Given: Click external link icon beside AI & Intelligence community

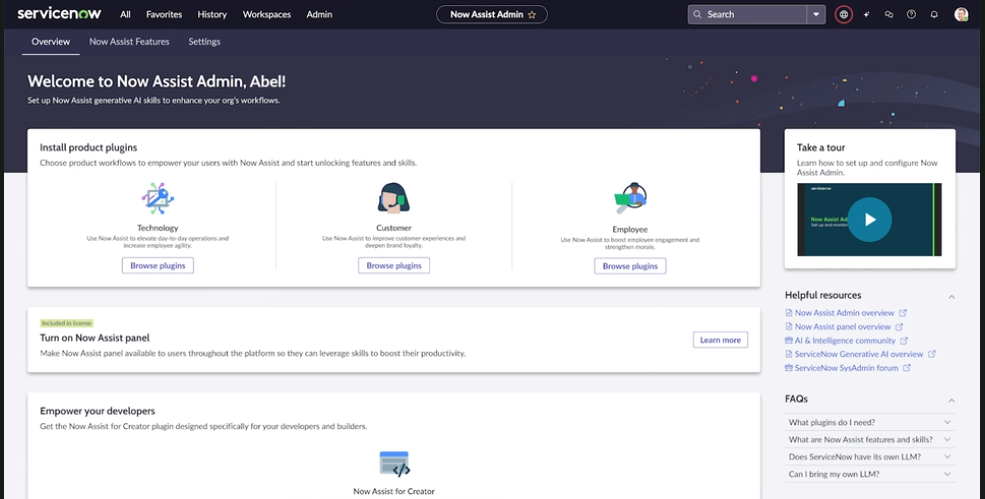Looking at the screenshot, I should 904,341.
